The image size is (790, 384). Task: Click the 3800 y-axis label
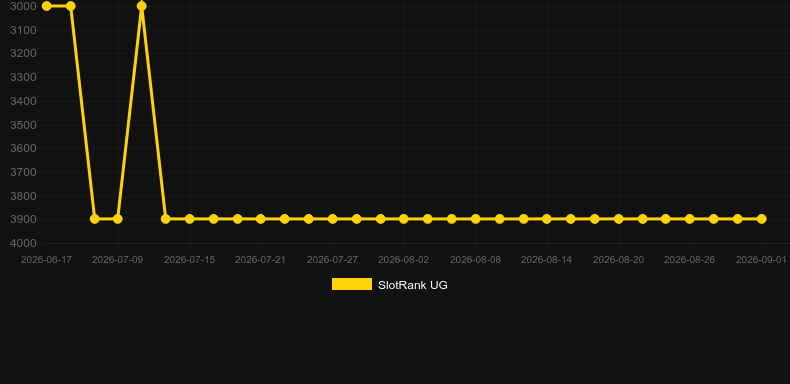pyautogui.click(x=24, y=196)
